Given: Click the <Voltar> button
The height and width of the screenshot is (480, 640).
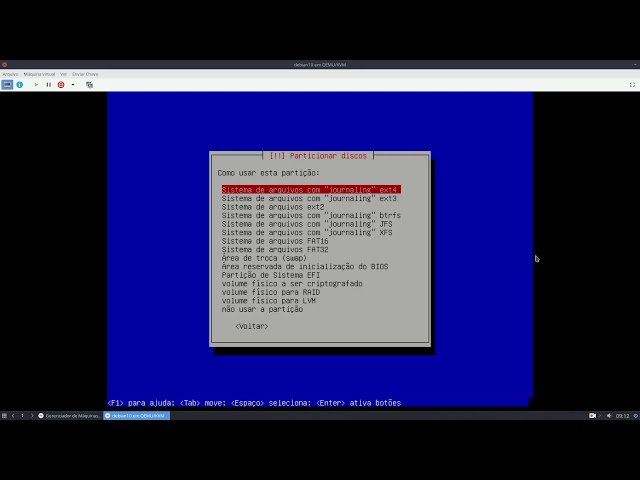Looking at the screenshot, I should point(252,326).
